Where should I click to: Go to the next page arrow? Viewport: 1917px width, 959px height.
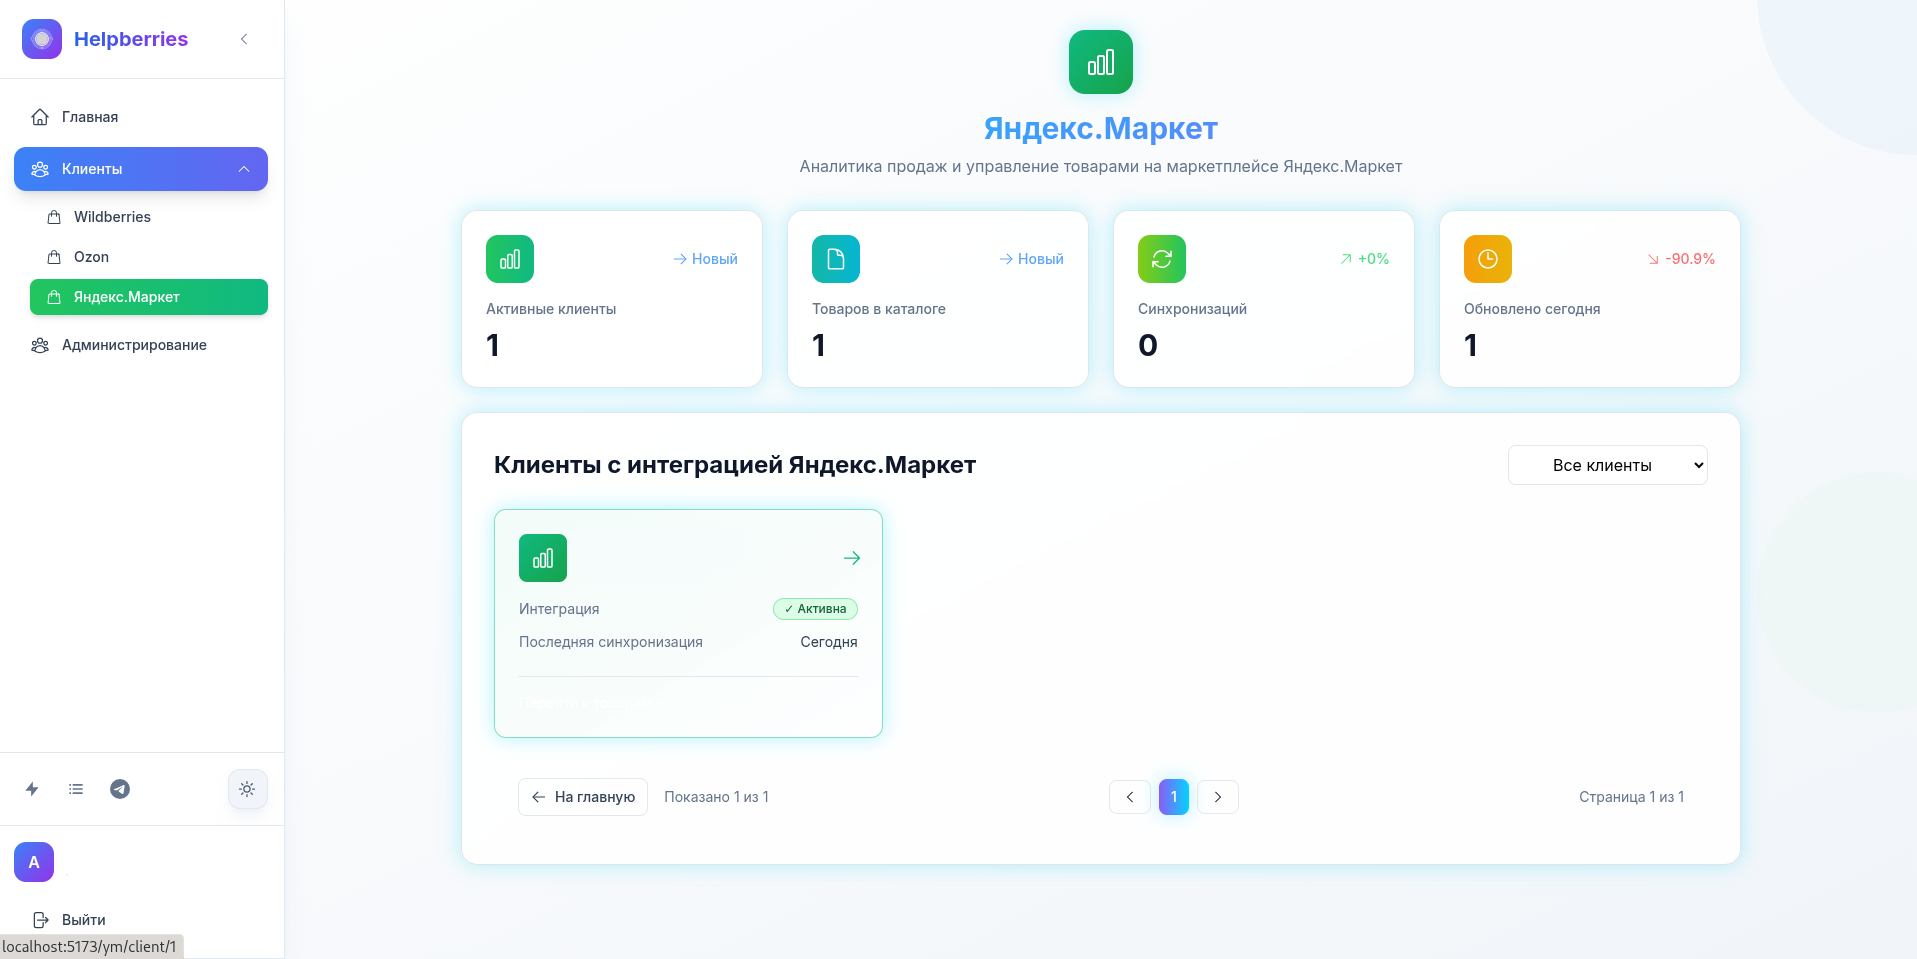(x=1218, y=797)
